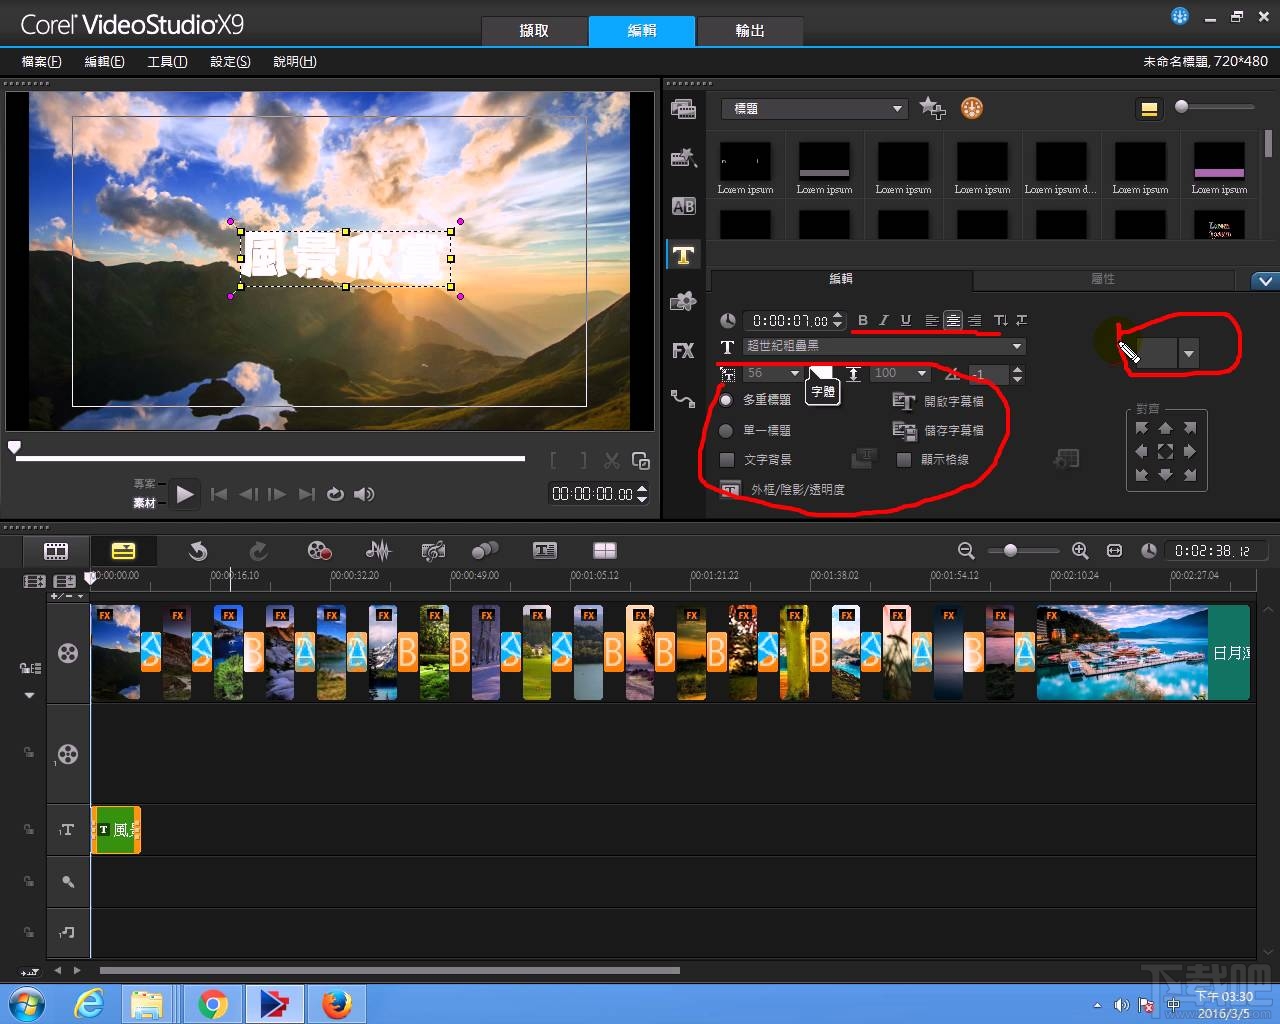Open the FX filter library
1280x1024 pixels.
click(683, 351)
